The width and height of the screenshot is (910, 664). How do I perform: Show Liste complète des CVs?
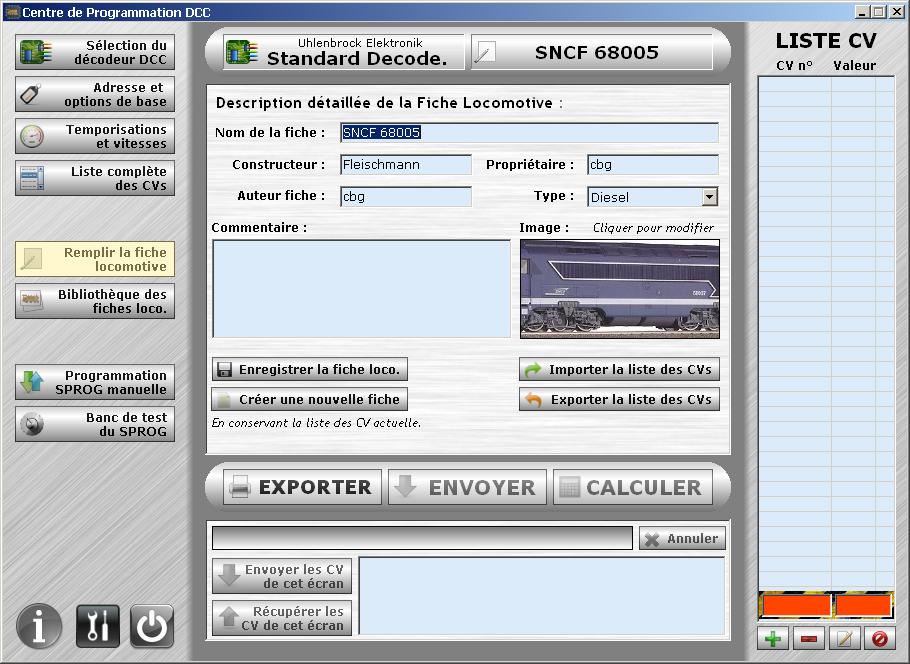[95, 178]
